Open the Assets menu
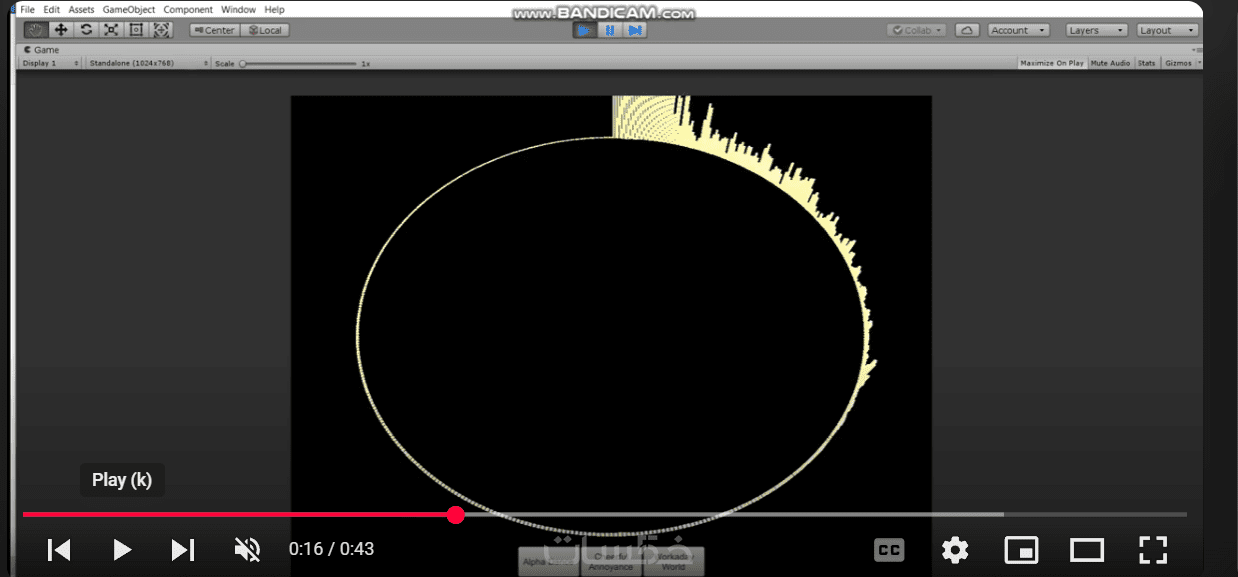1238x577 pixels. (x=81, y=9)
